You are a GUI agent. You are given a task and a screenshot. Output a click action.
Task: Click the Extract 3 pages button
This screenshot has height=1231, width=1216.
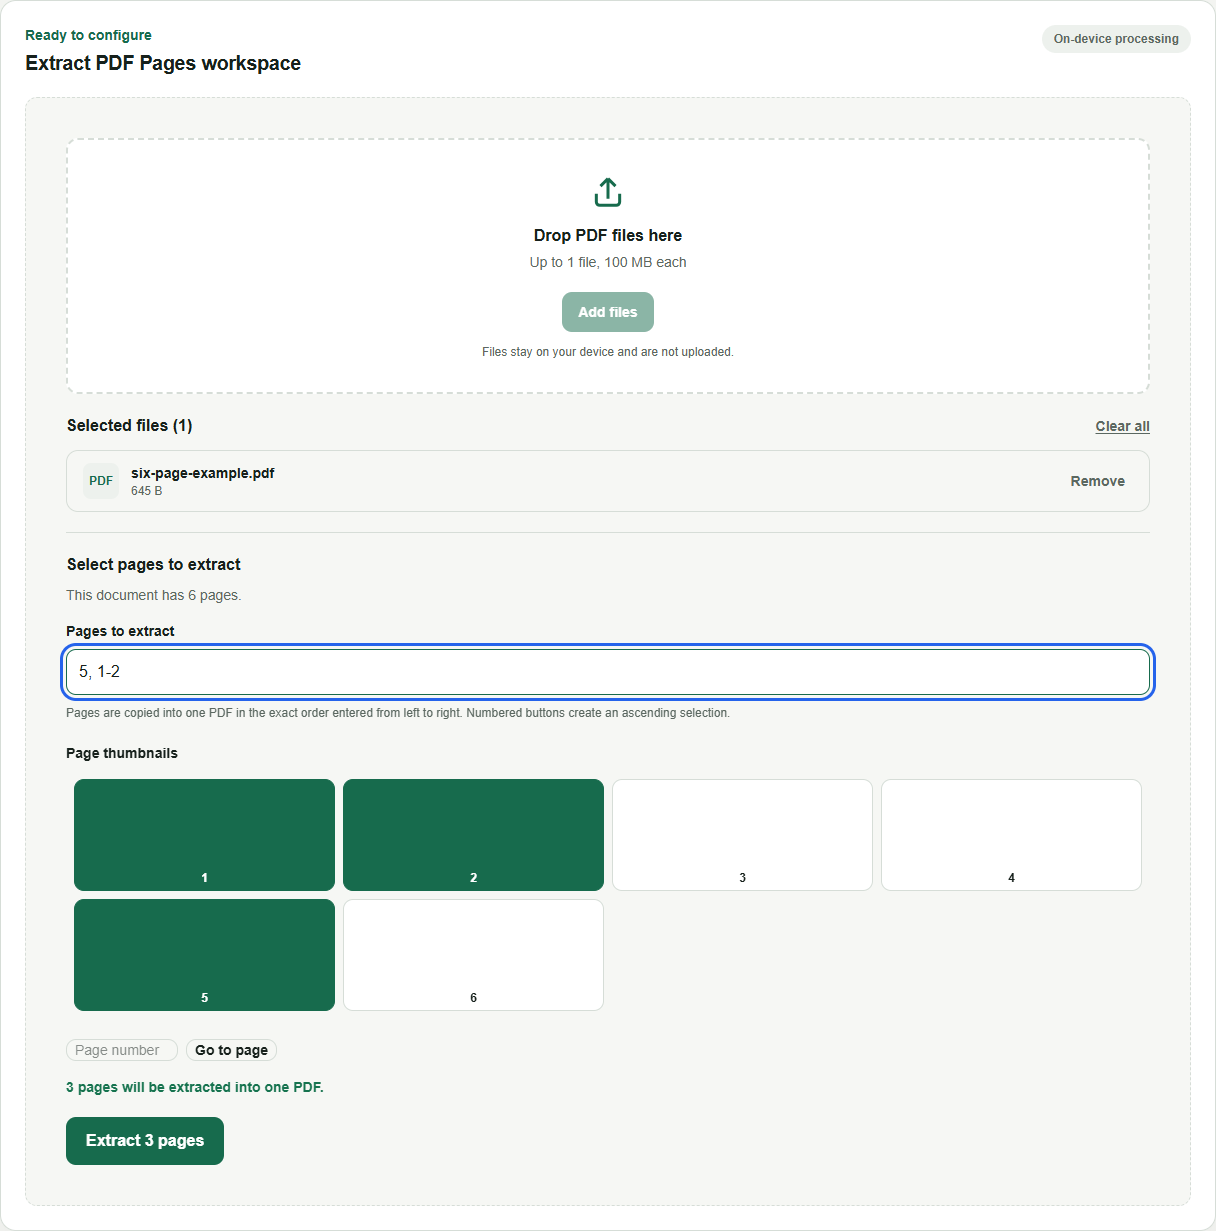145,1141
